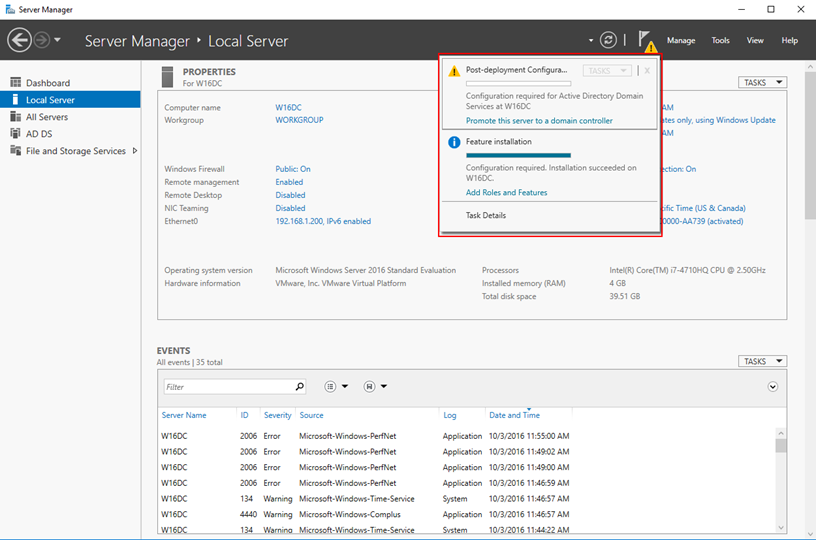Click the Add Roles and Features link
Screen dimensions: 816x540
[506, 192]
